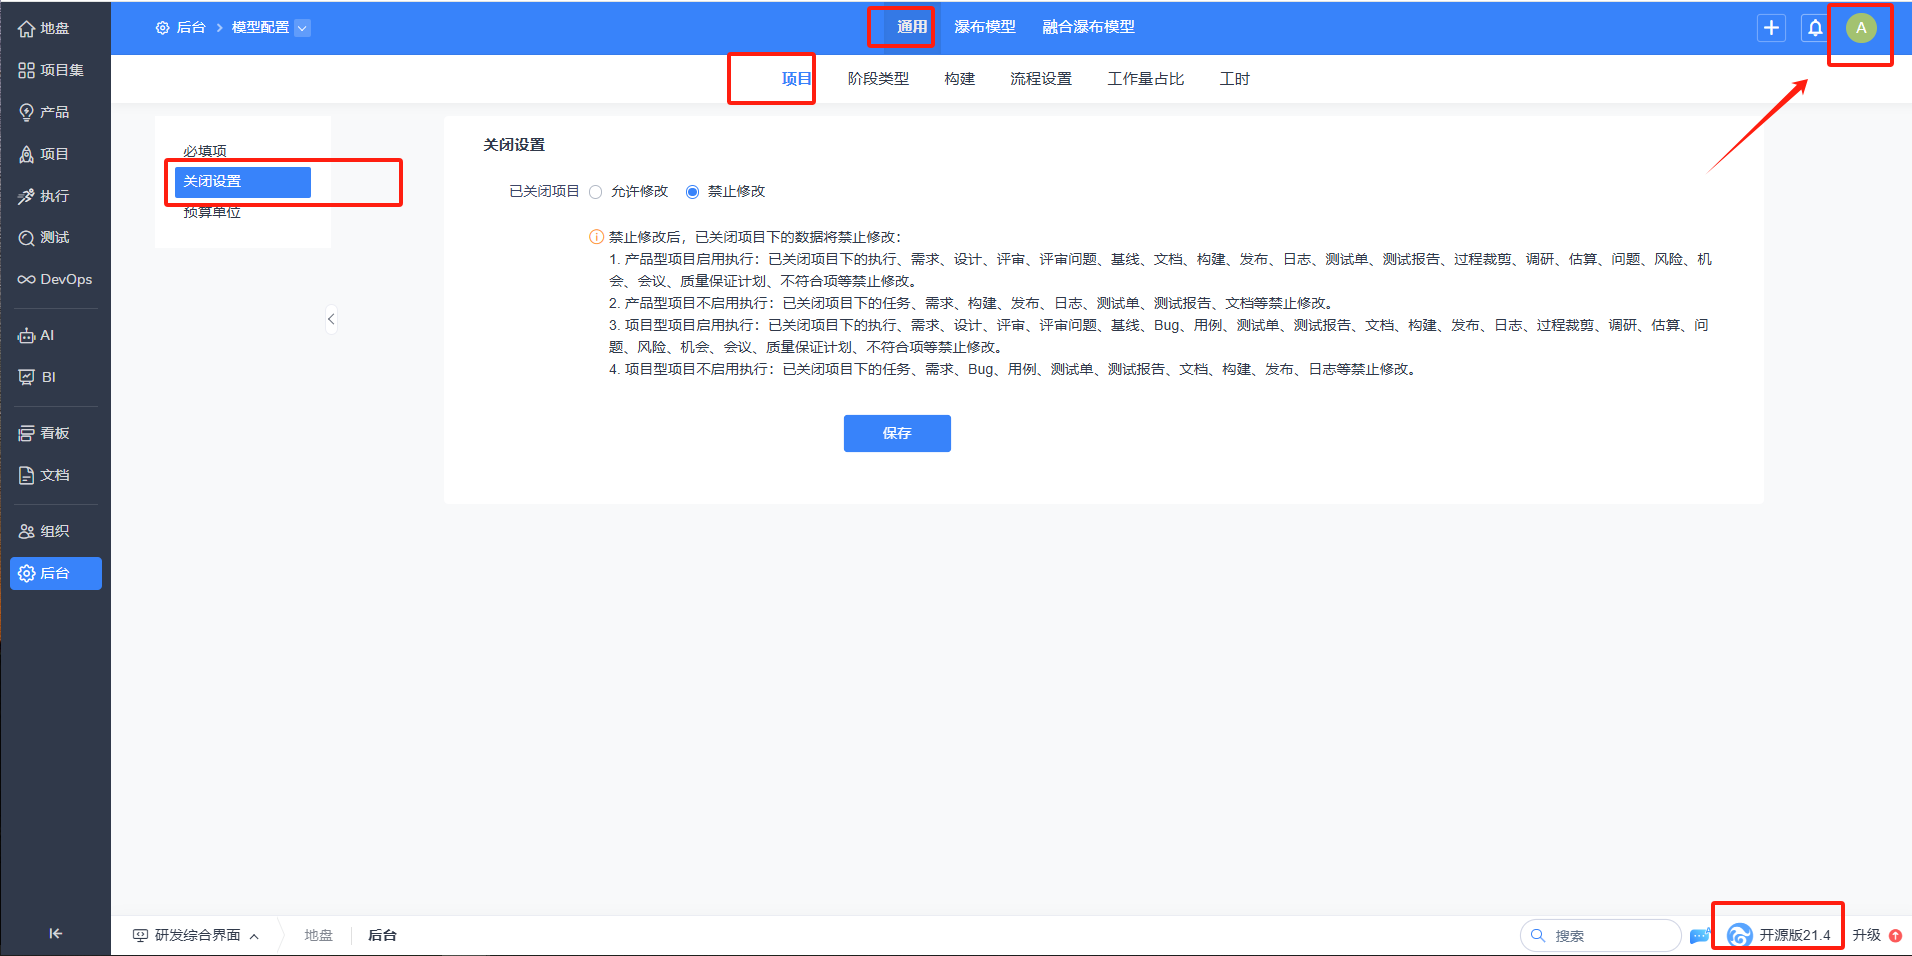Open the user avatar A menu

[x=1861, y=28]
